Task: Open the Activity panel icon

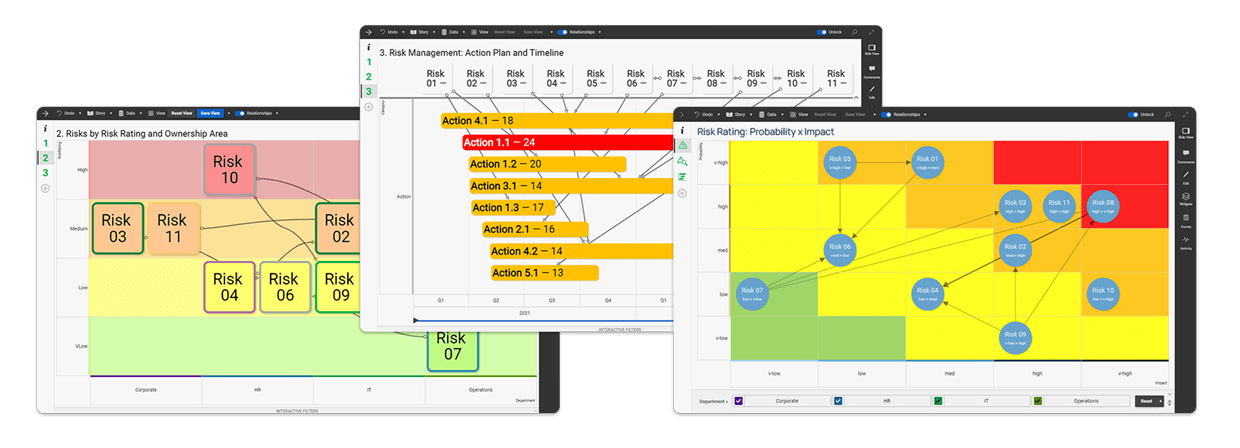Action: coord(1185,241)
